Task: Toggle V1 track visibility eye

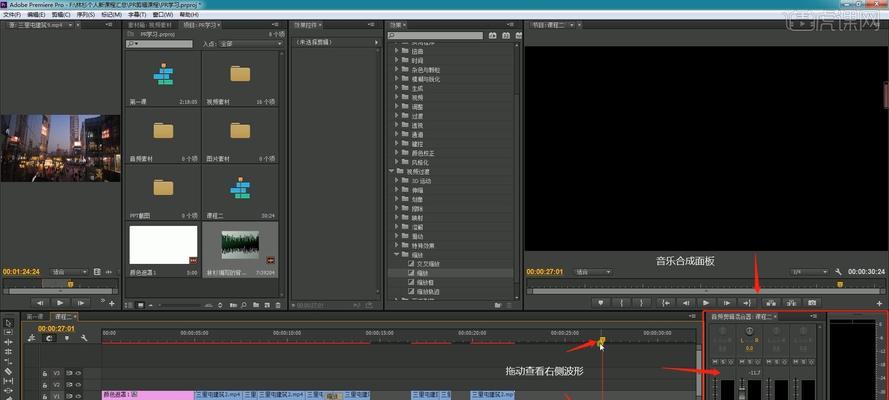Action: 77,395
